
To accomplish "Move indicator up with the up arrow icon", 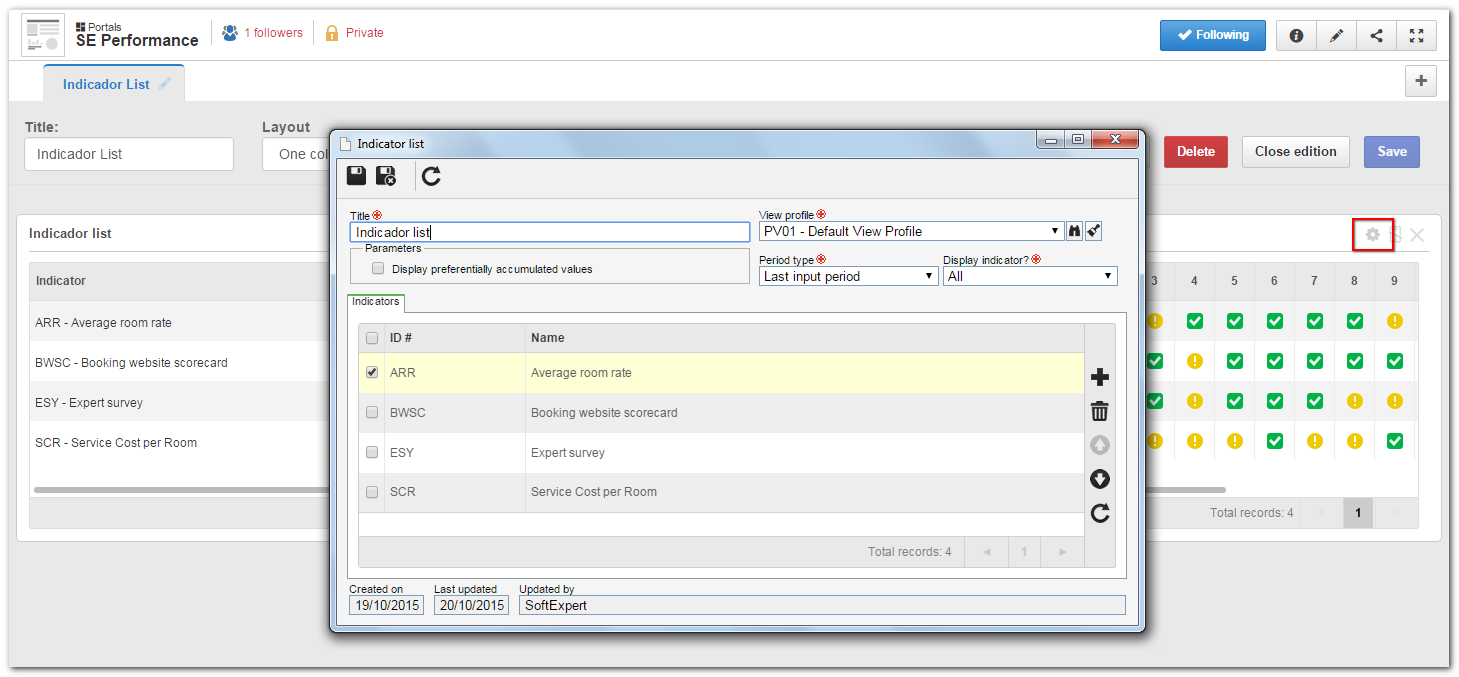I will click(x=1100, y=445).
